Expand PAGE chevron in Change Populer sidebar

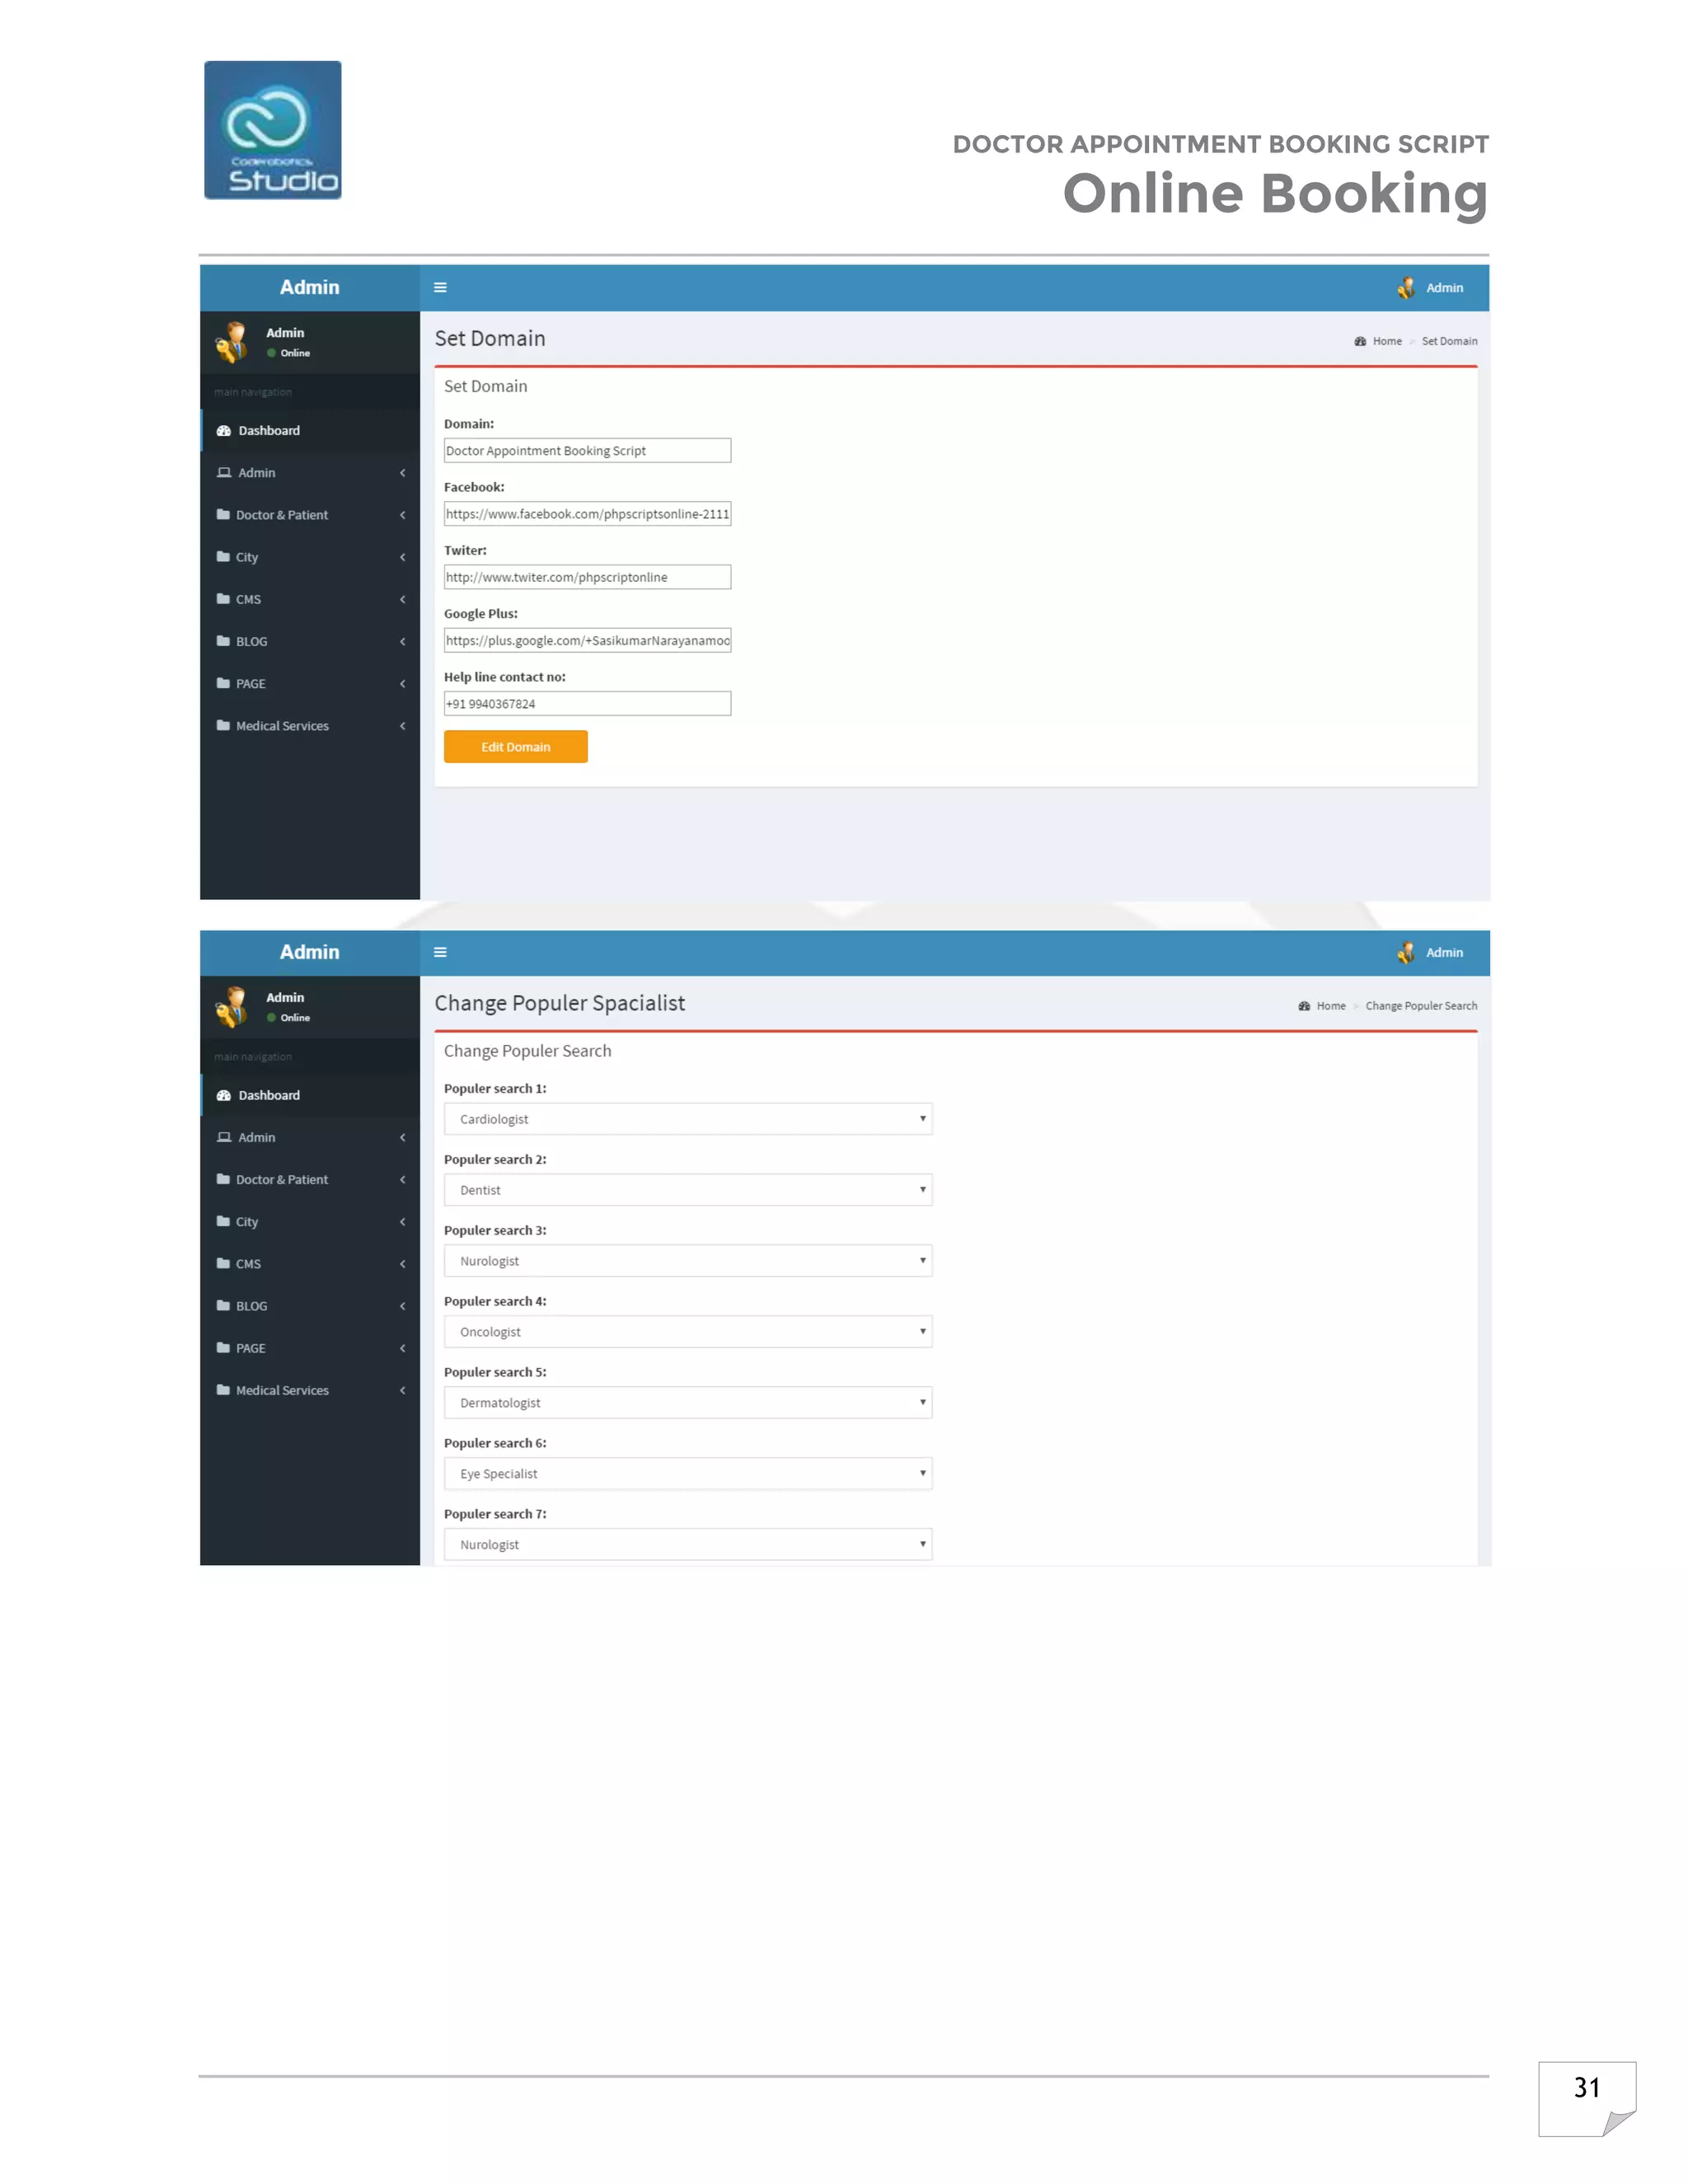(403, 1348)
